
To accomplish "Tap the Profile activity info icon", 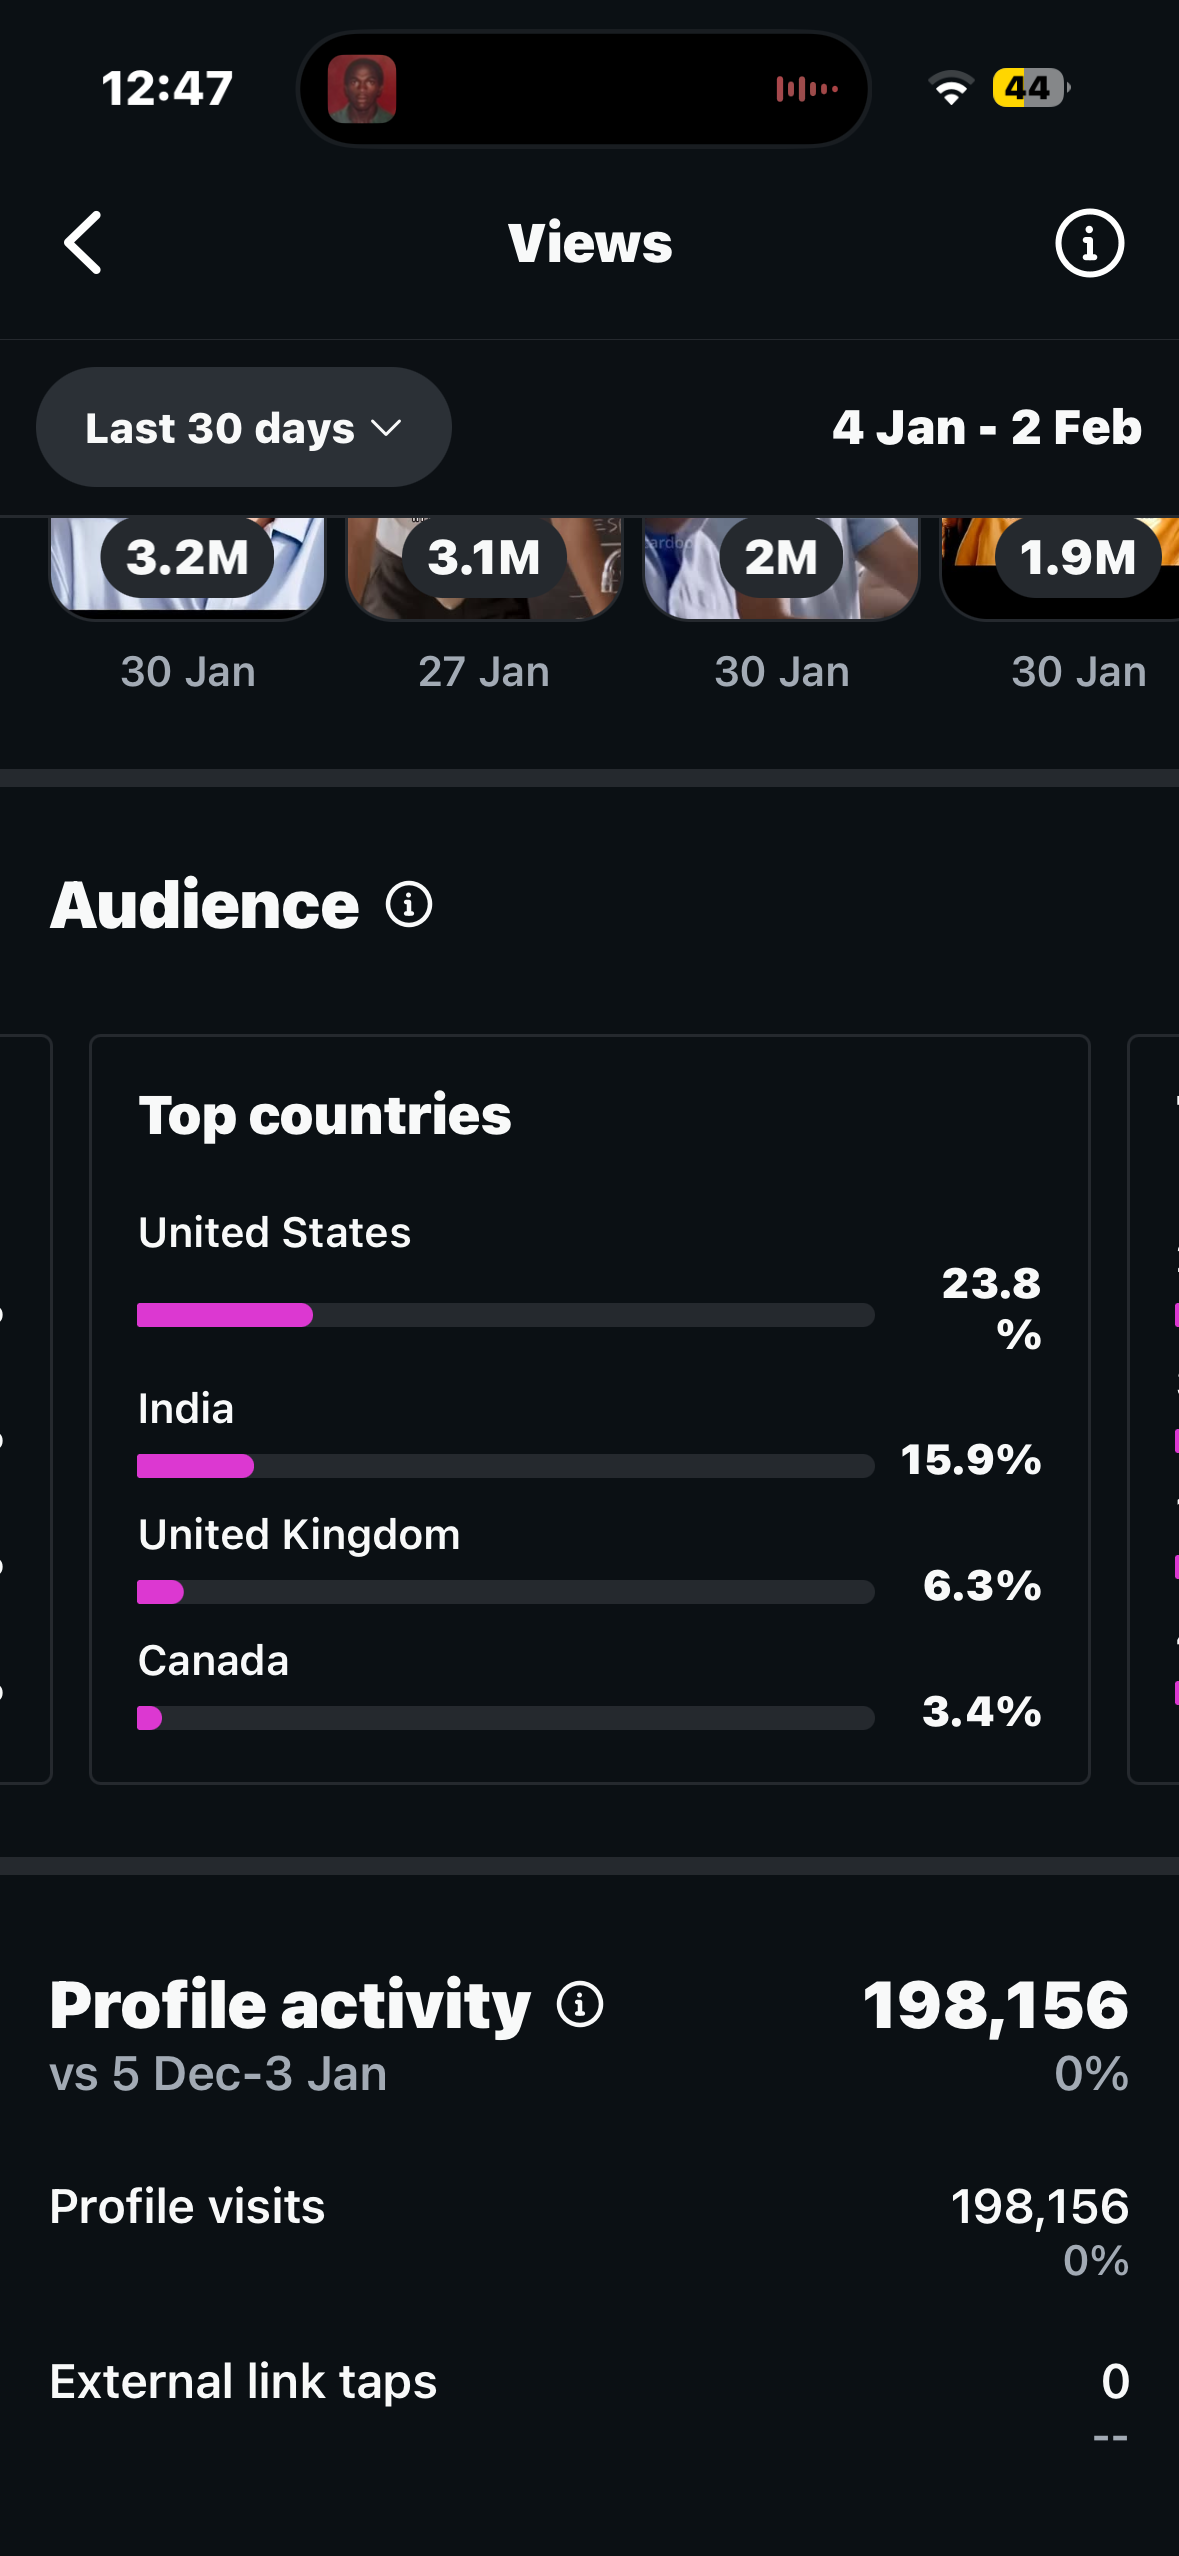I will pos(580,2005).
